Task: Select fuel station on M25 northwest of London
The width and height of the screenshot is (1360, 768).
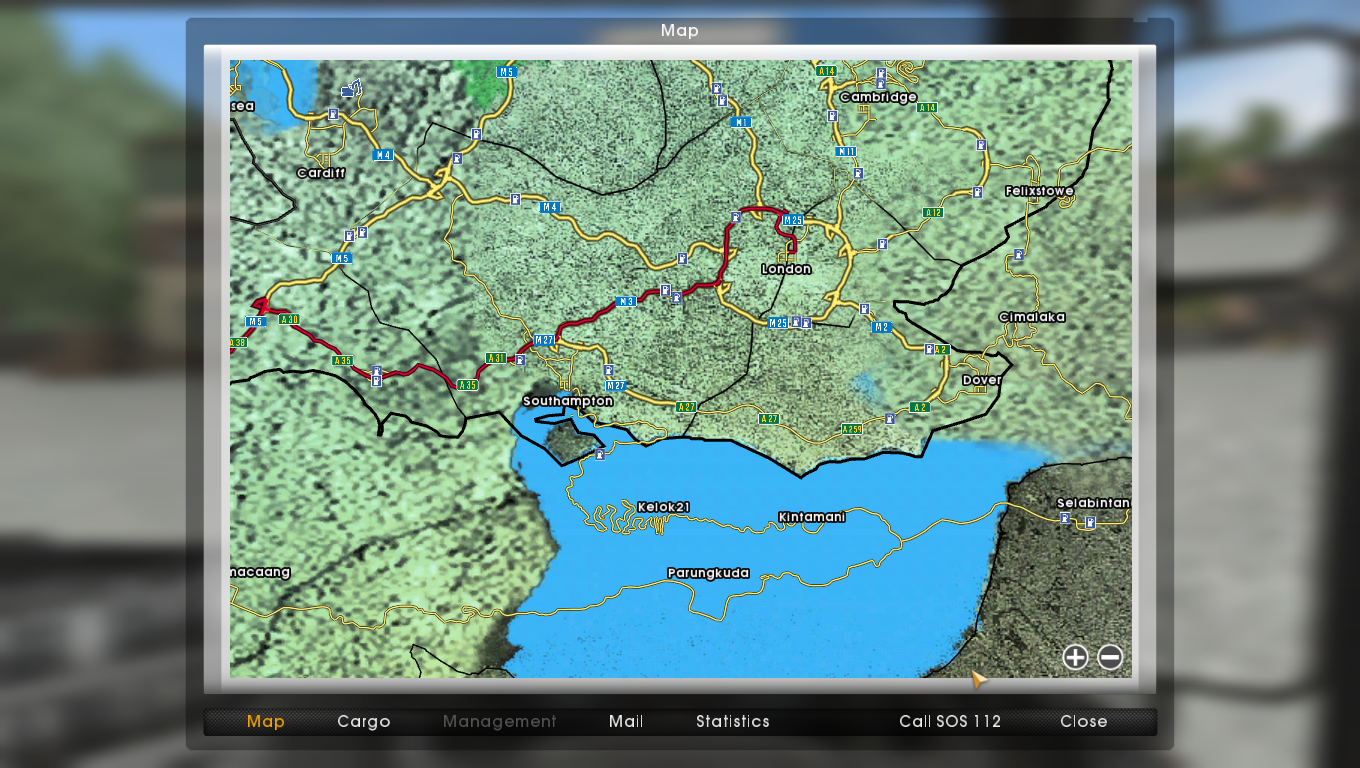Action: [x=735, y=216]
